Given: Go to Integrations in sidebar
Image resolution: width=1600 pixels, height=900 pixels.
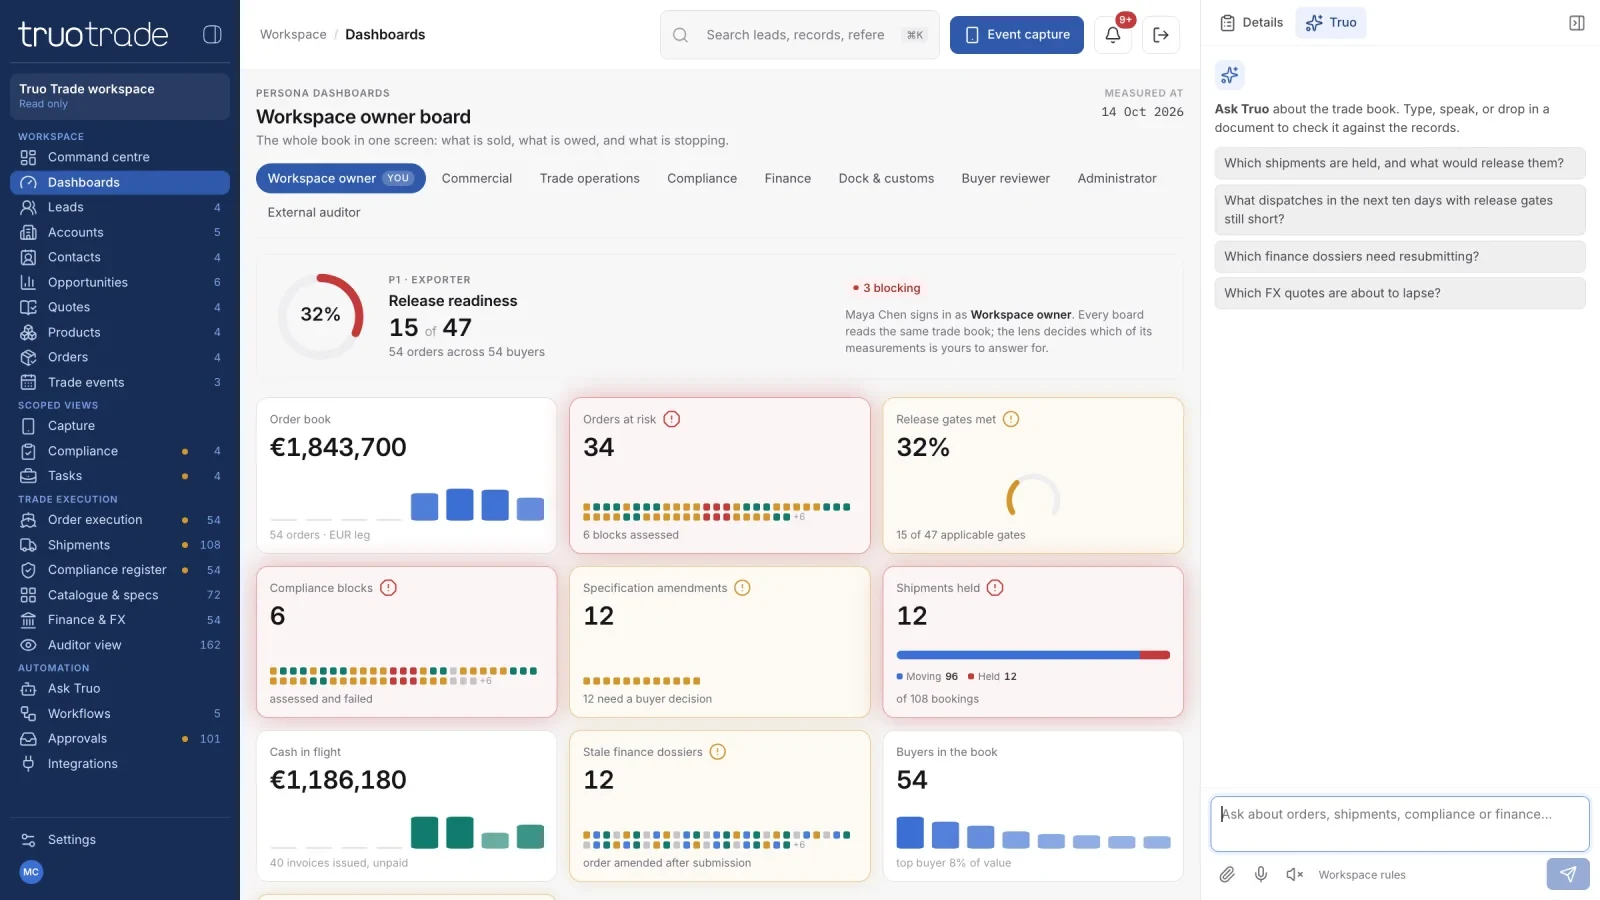Looking at the screenshot, I should pos(120,764).
